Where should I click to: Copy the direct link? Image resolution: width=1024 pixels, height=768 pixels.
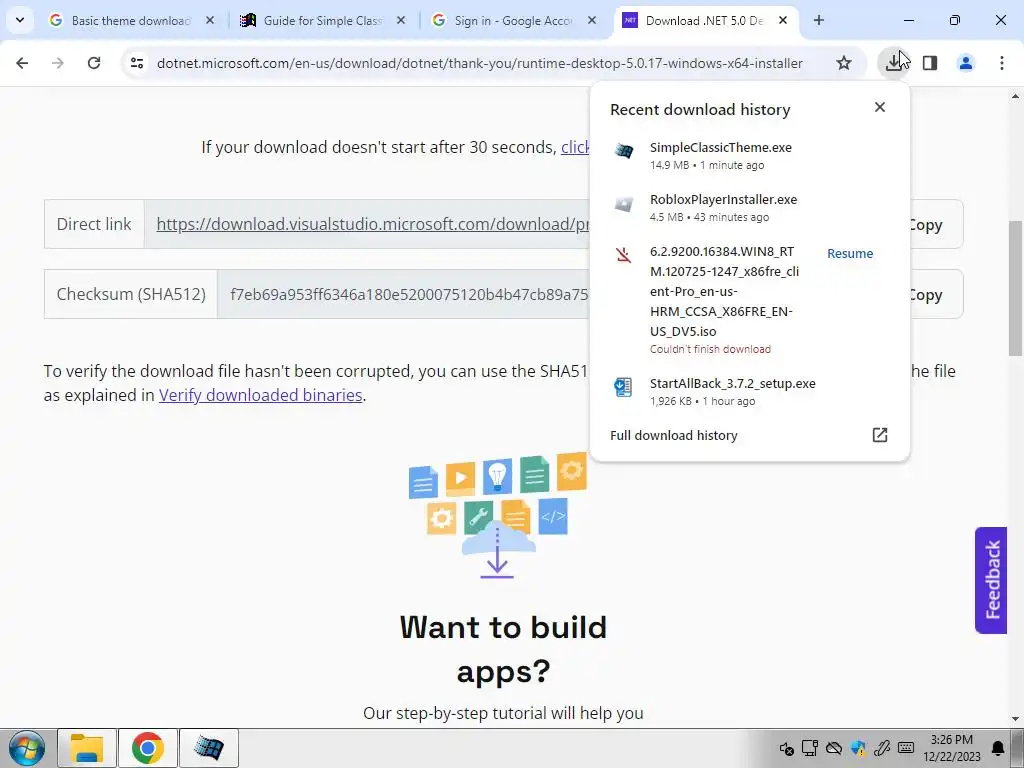(934, 224)
